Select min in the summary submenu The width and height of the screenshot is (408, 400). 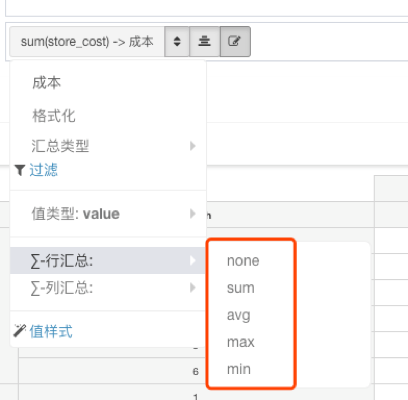pyautogui.click(x=239, y=369)
